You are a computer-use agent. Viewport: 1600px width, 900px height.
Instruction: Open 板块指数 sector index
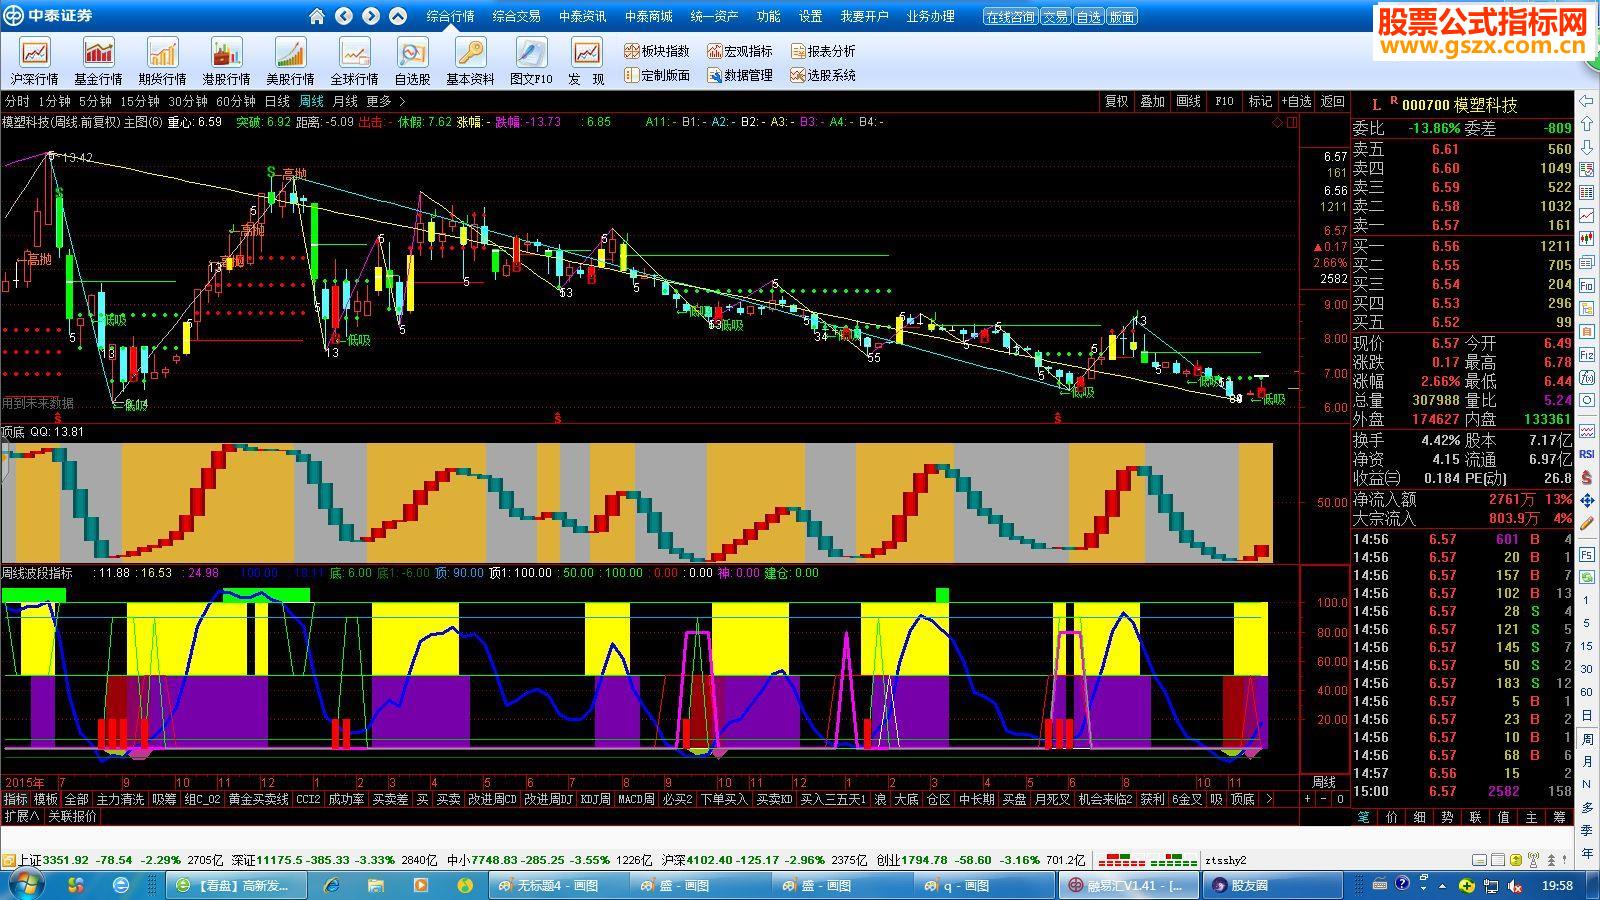(x=657, y=51)
